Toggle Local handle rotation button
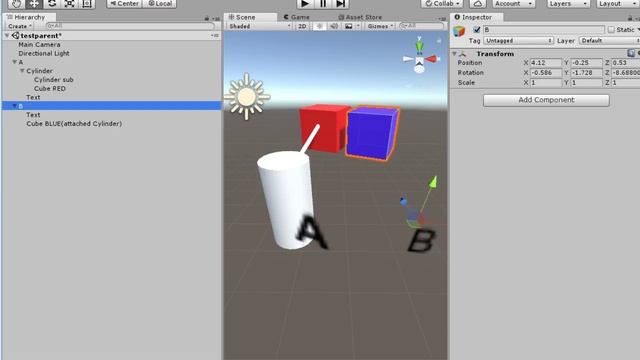This screenshot has height=360, width=640. coord(160,4)
